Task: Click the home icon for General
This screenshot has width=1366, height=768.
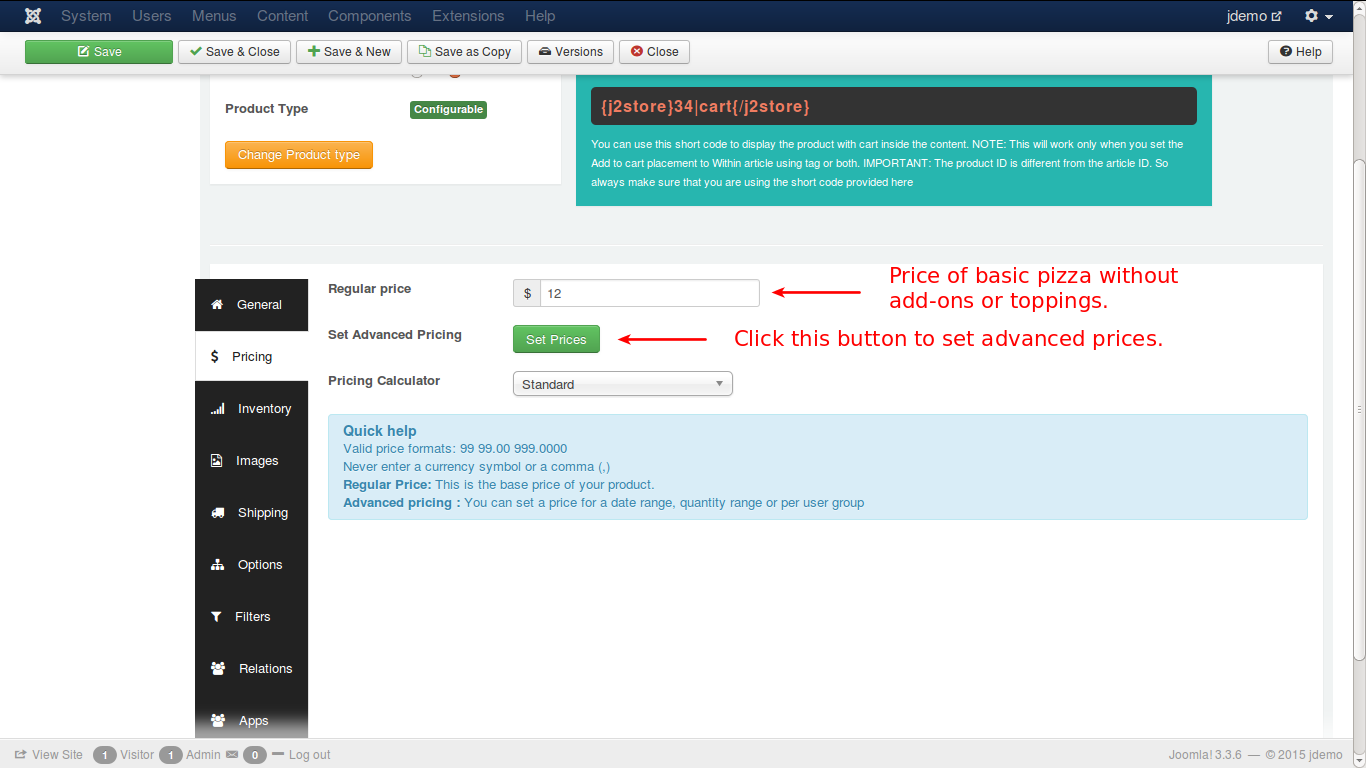Action: coord(217,305)
